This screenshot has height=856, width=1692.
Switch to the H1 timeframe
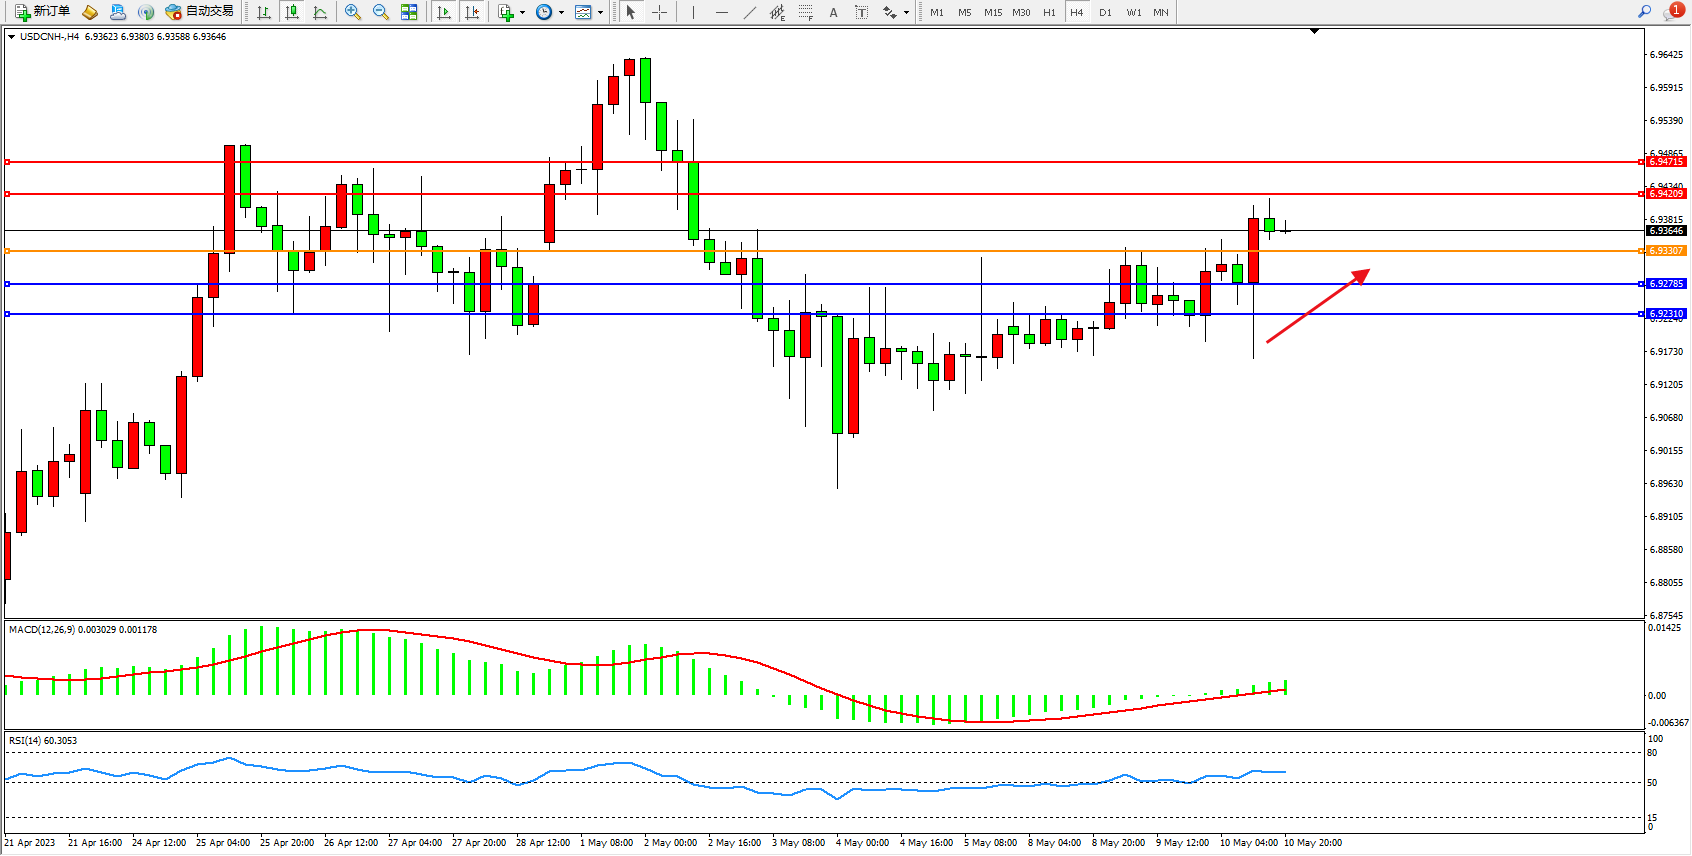click(1049, 12)
